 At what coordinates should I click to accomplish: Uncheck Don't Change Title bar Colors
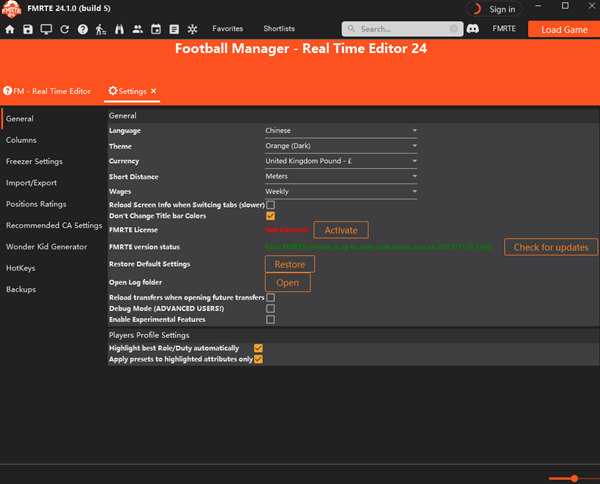[270, 216]
